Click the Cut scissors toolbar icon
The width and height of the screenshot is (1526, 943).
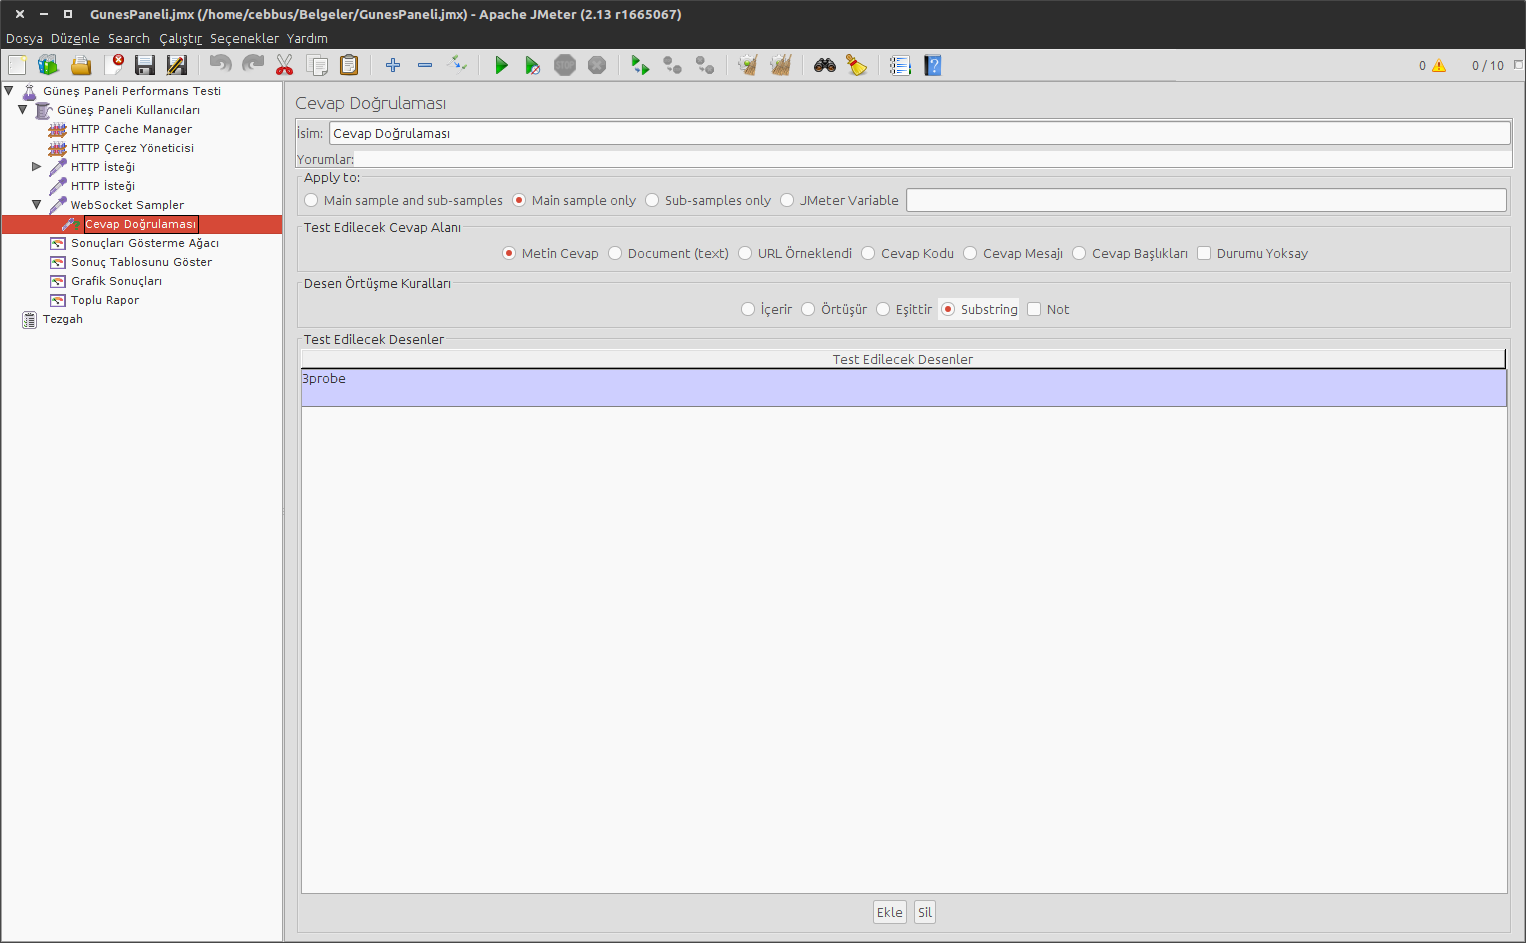point(285,66)
